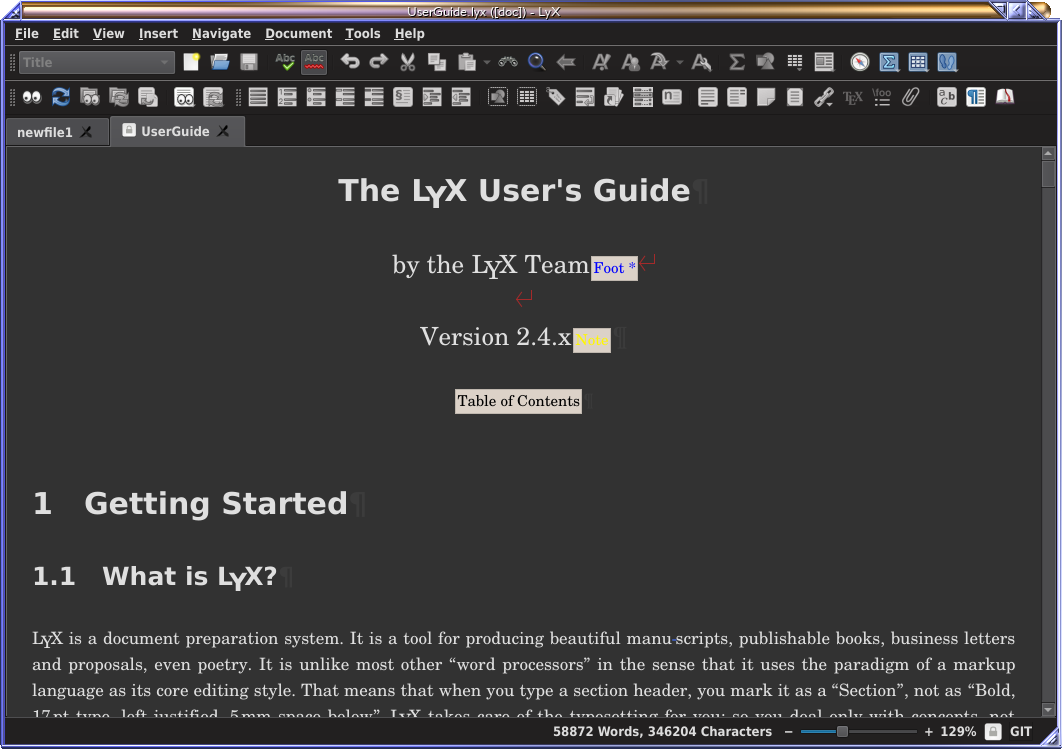Image resolution: width=1062 pixels, height=749 pixels.
Task: Paste from the clipboard
Action: point(467,62)
